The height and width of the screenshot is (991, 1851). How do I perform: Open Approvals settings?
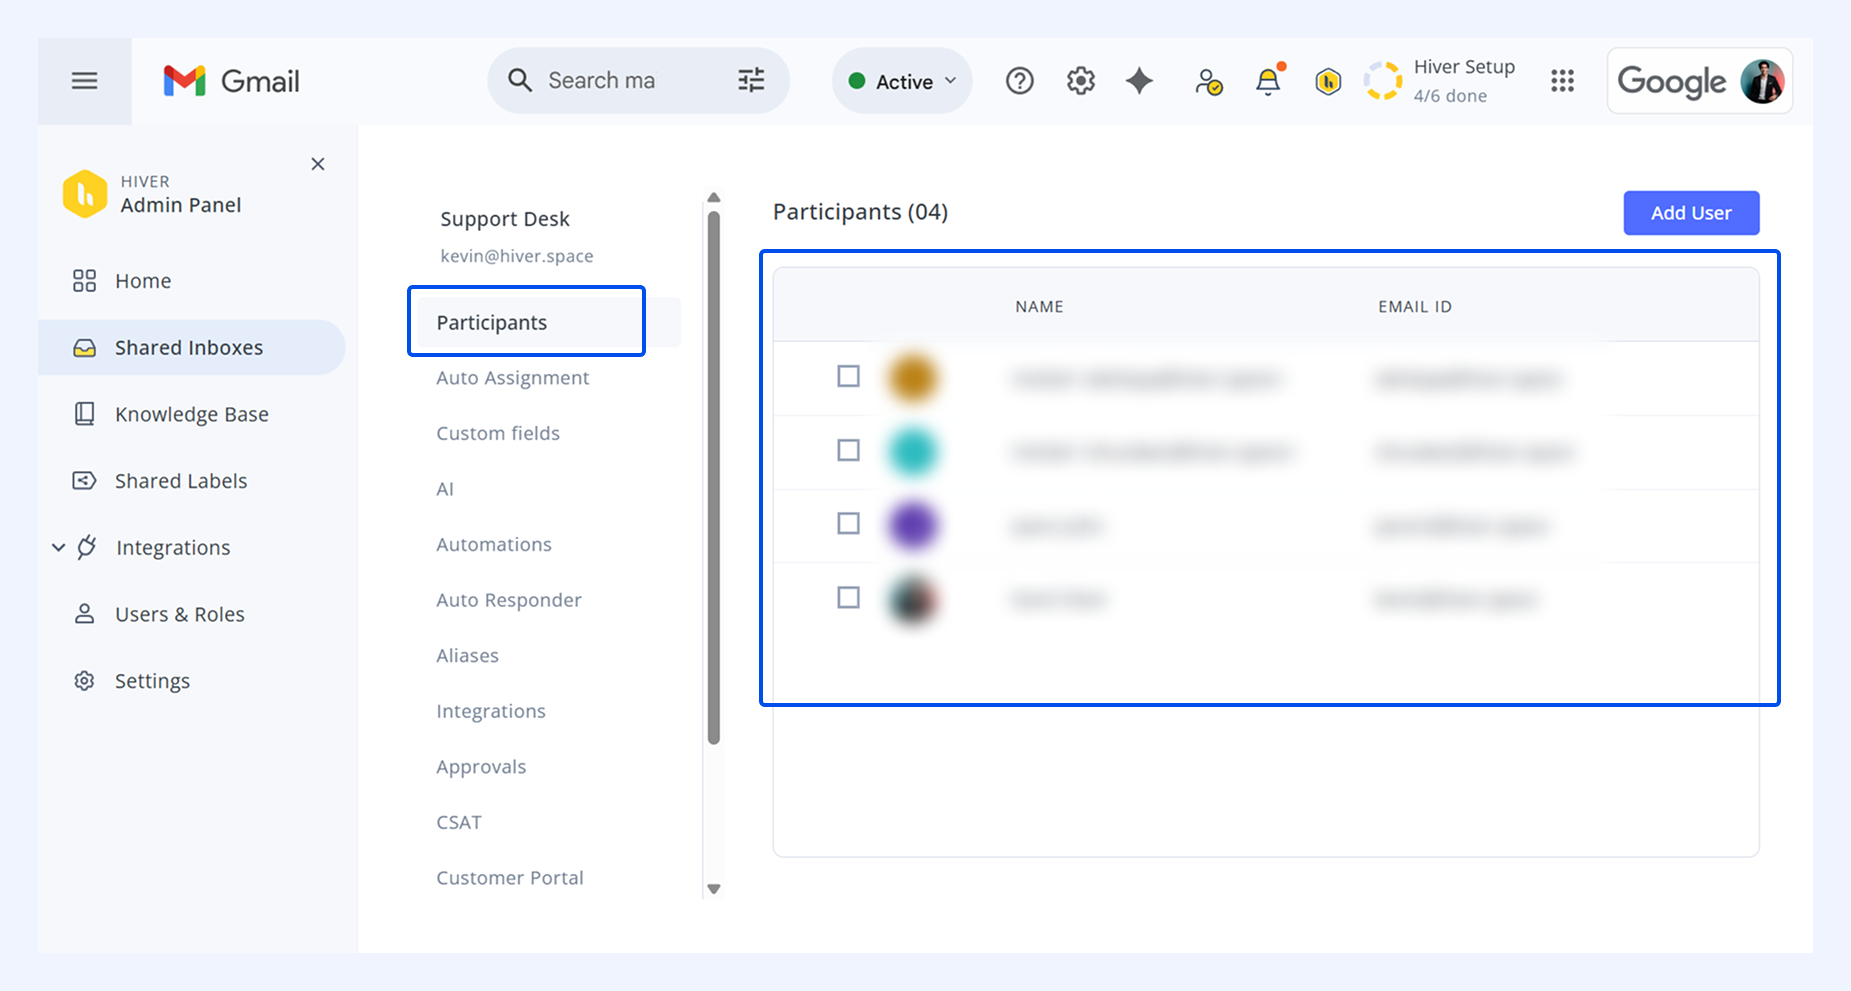(x=481, y=767)
